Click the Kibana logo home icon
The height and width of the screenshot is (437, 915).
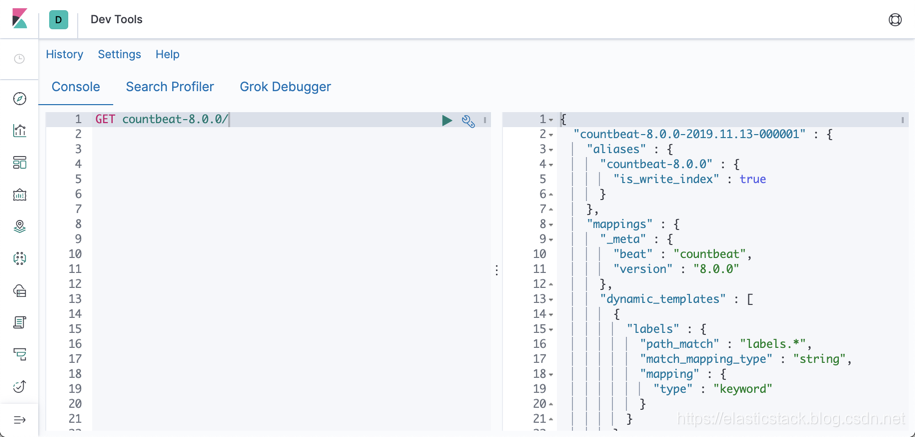click(19, 19)
